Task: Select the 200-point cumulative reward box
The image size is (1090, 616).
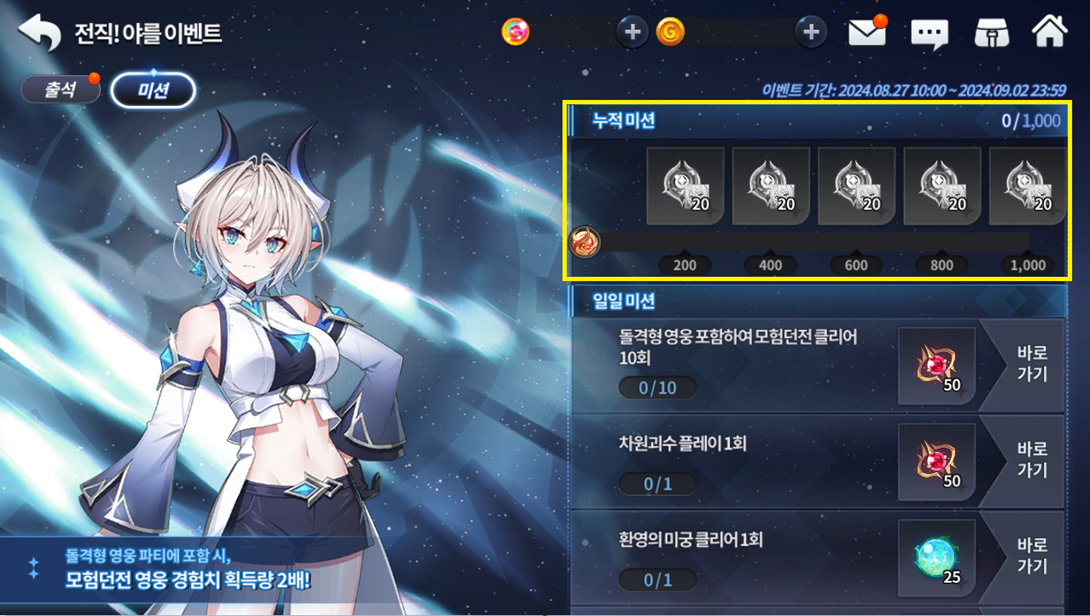Action: [685, 186]
